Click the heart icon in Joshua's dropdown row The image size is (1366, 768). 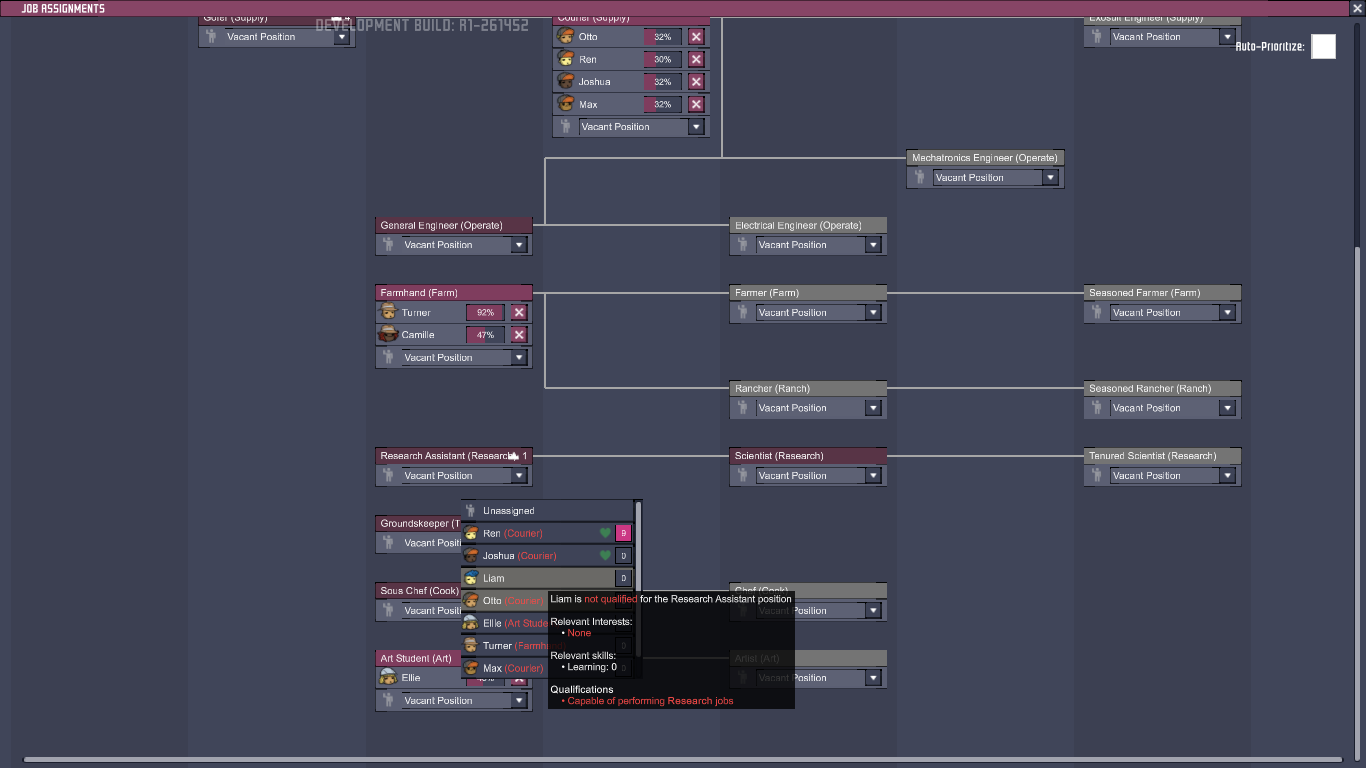[x=605, y=556]
